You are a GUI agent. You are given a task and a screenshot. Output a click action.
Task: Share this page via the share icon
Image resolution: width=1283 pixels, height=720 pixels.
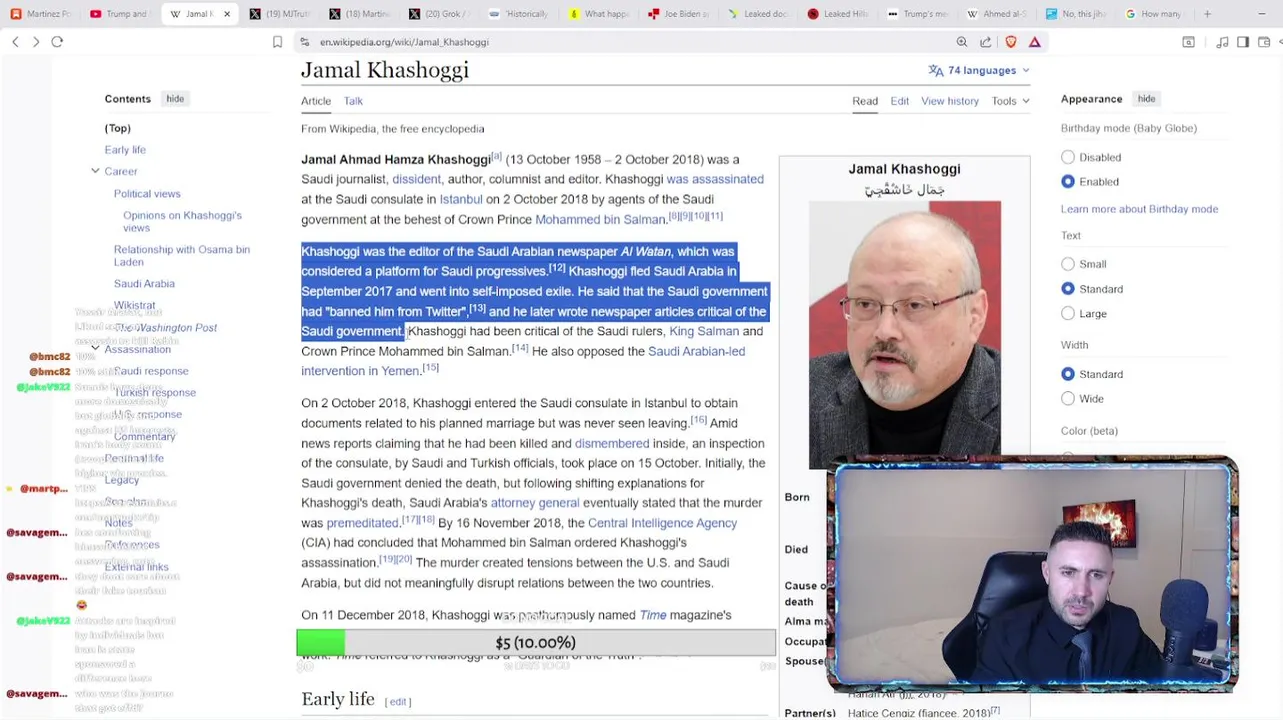click(986, 42)
